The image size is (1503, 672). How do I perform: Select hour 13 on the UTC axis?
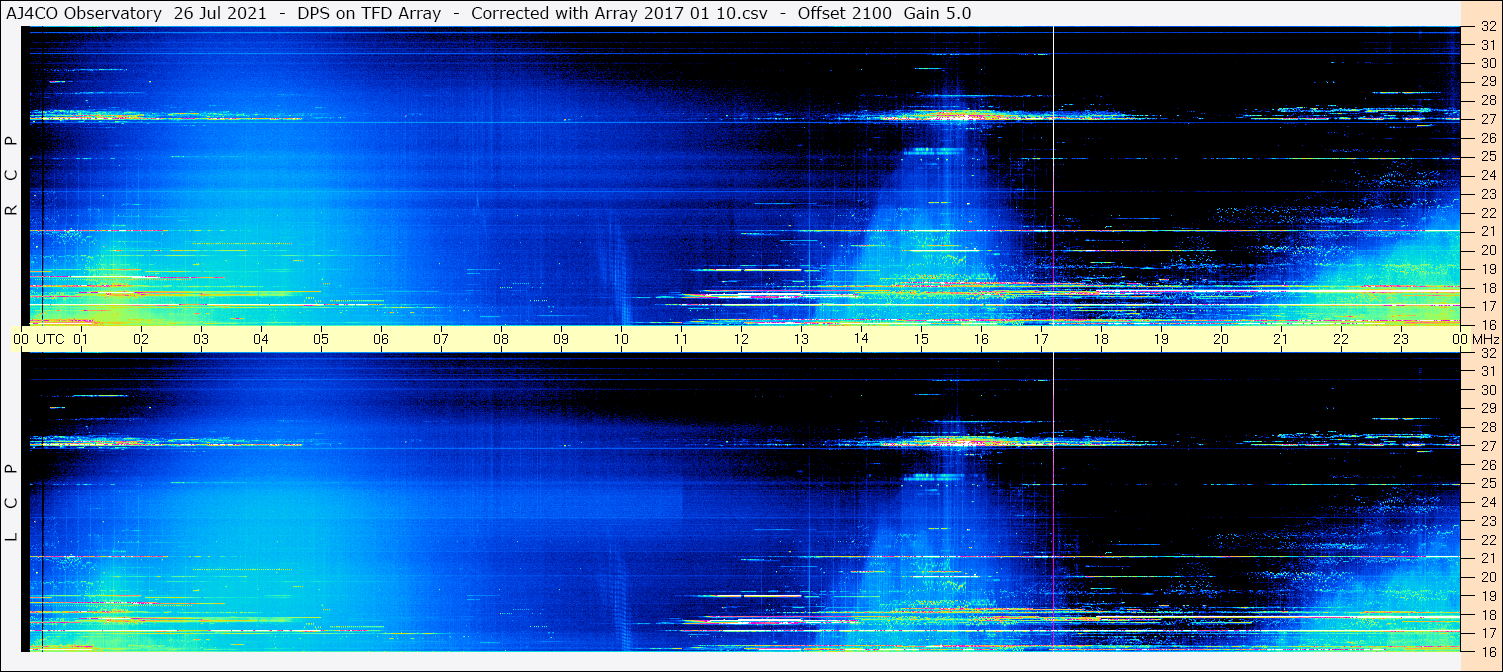pos(801,339)
